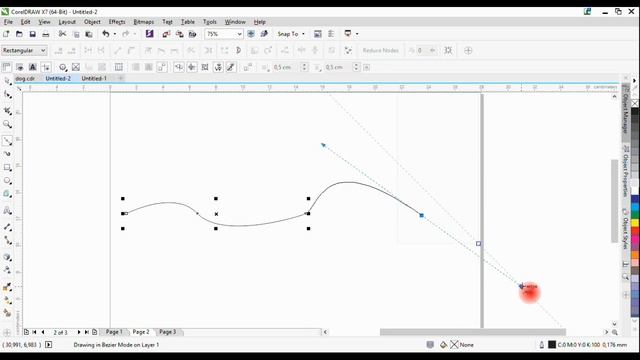Select the Zoom magnifier tool
640x360 pixels.
point(7,124)
